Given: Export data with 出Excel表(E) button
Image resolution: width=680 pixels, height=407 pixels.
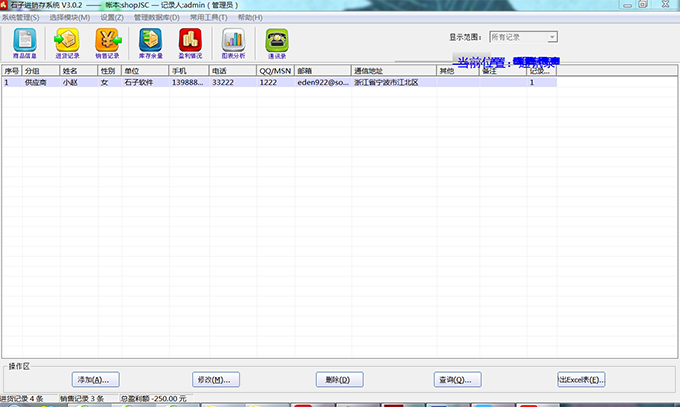Looking at the screenshot, I should (581, 379).
